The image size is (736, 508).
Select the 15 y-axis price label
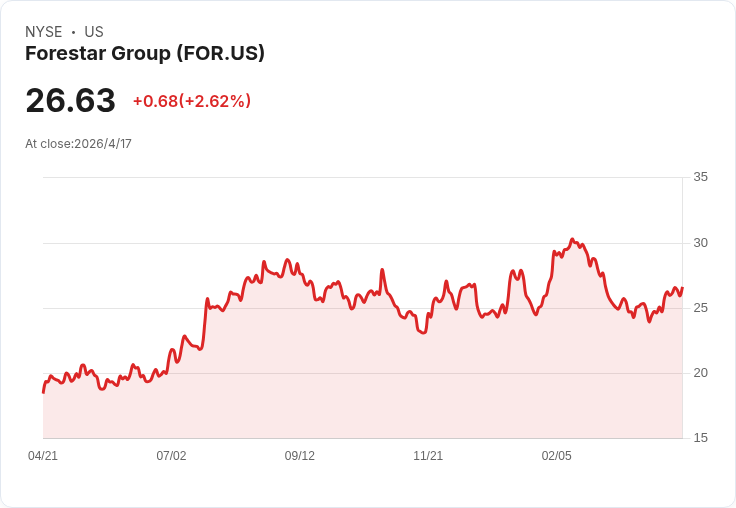tap(700, 438)
